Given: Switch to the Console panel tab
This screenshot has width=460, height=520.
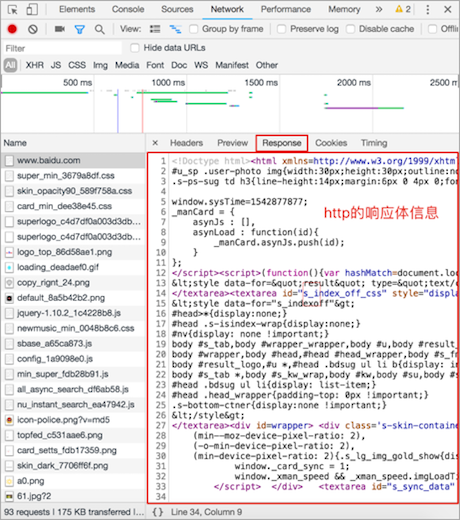Looking at the screenshot, I should pos(128,9).
